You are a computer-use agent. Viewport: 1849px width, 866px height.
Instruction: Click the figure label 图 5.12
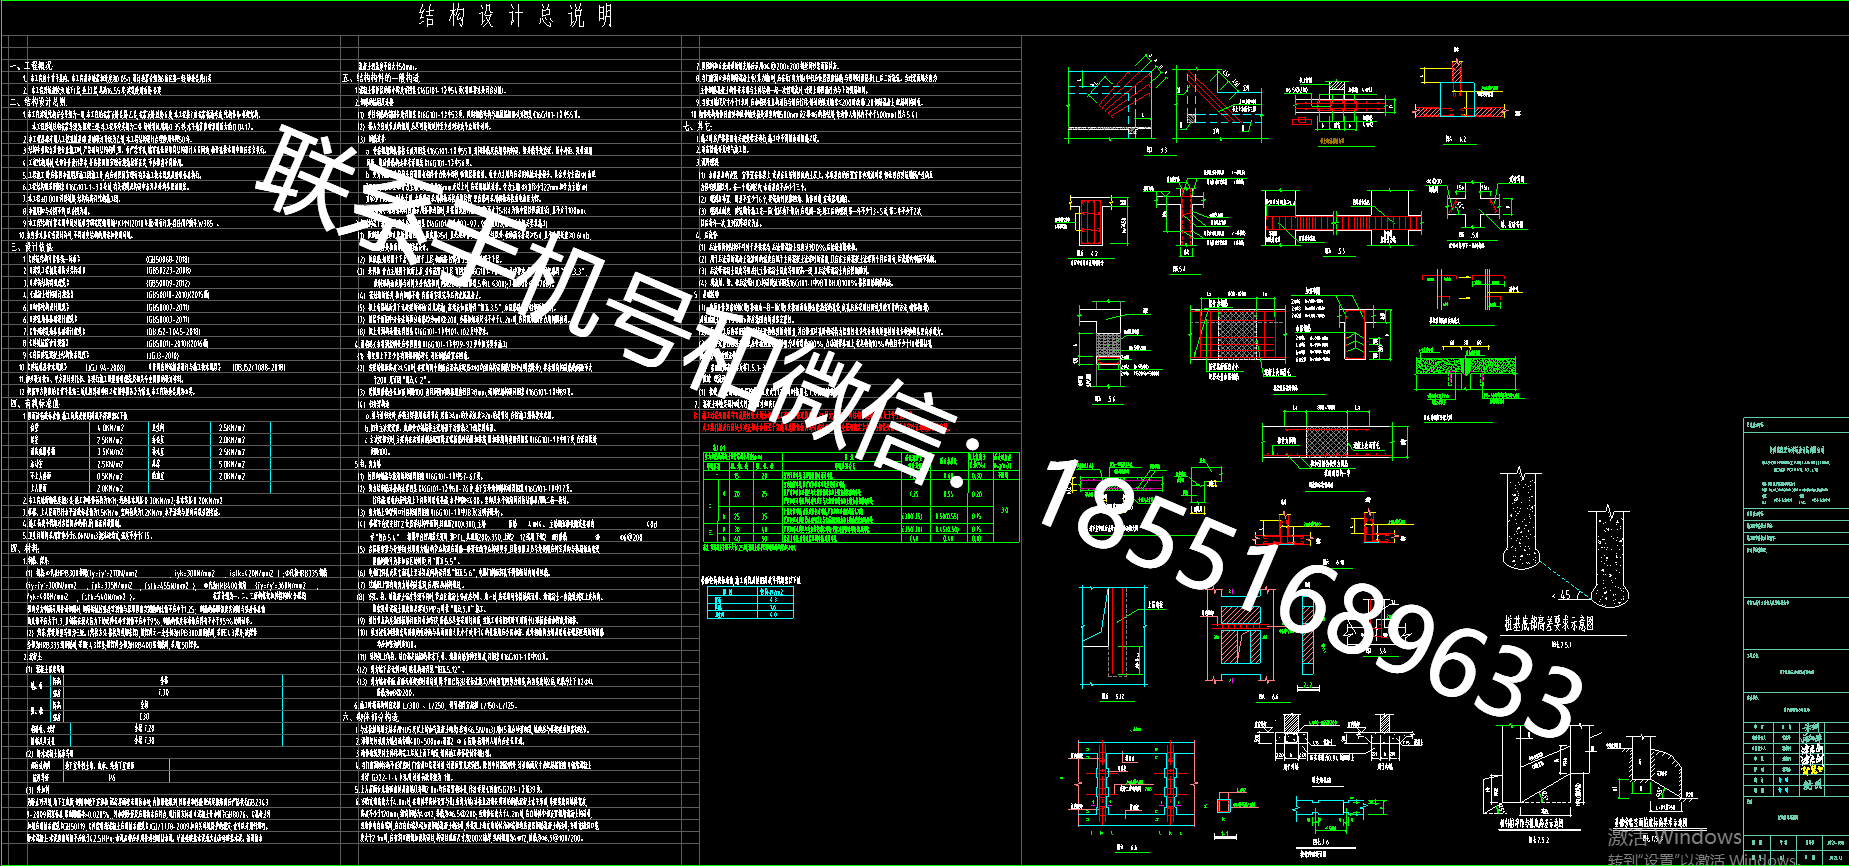pos(1113,696)
